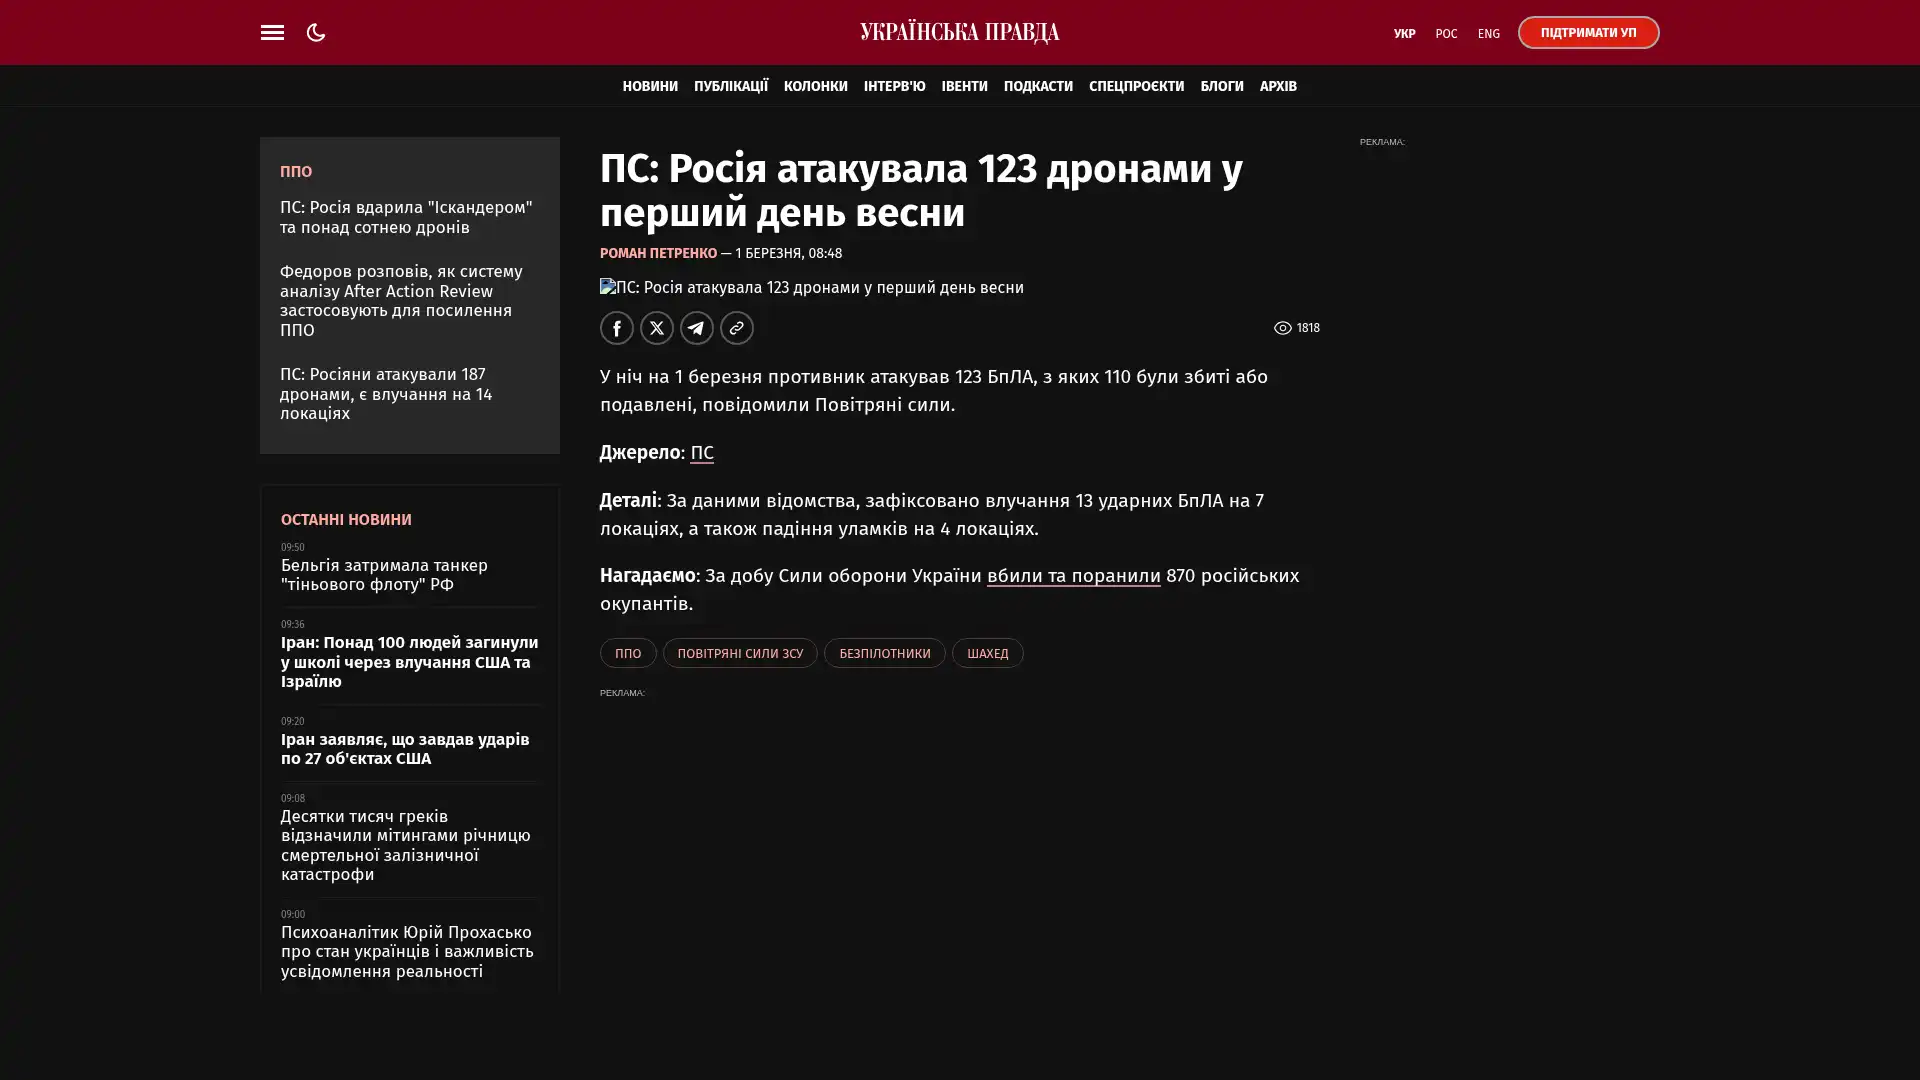Switch language to ENG

[x=1488, y=33]
